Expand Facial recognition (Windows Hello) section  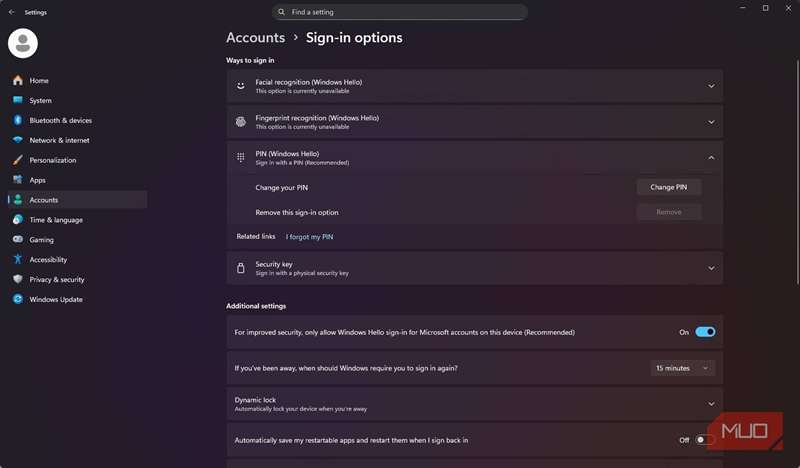tap(711, 86)
